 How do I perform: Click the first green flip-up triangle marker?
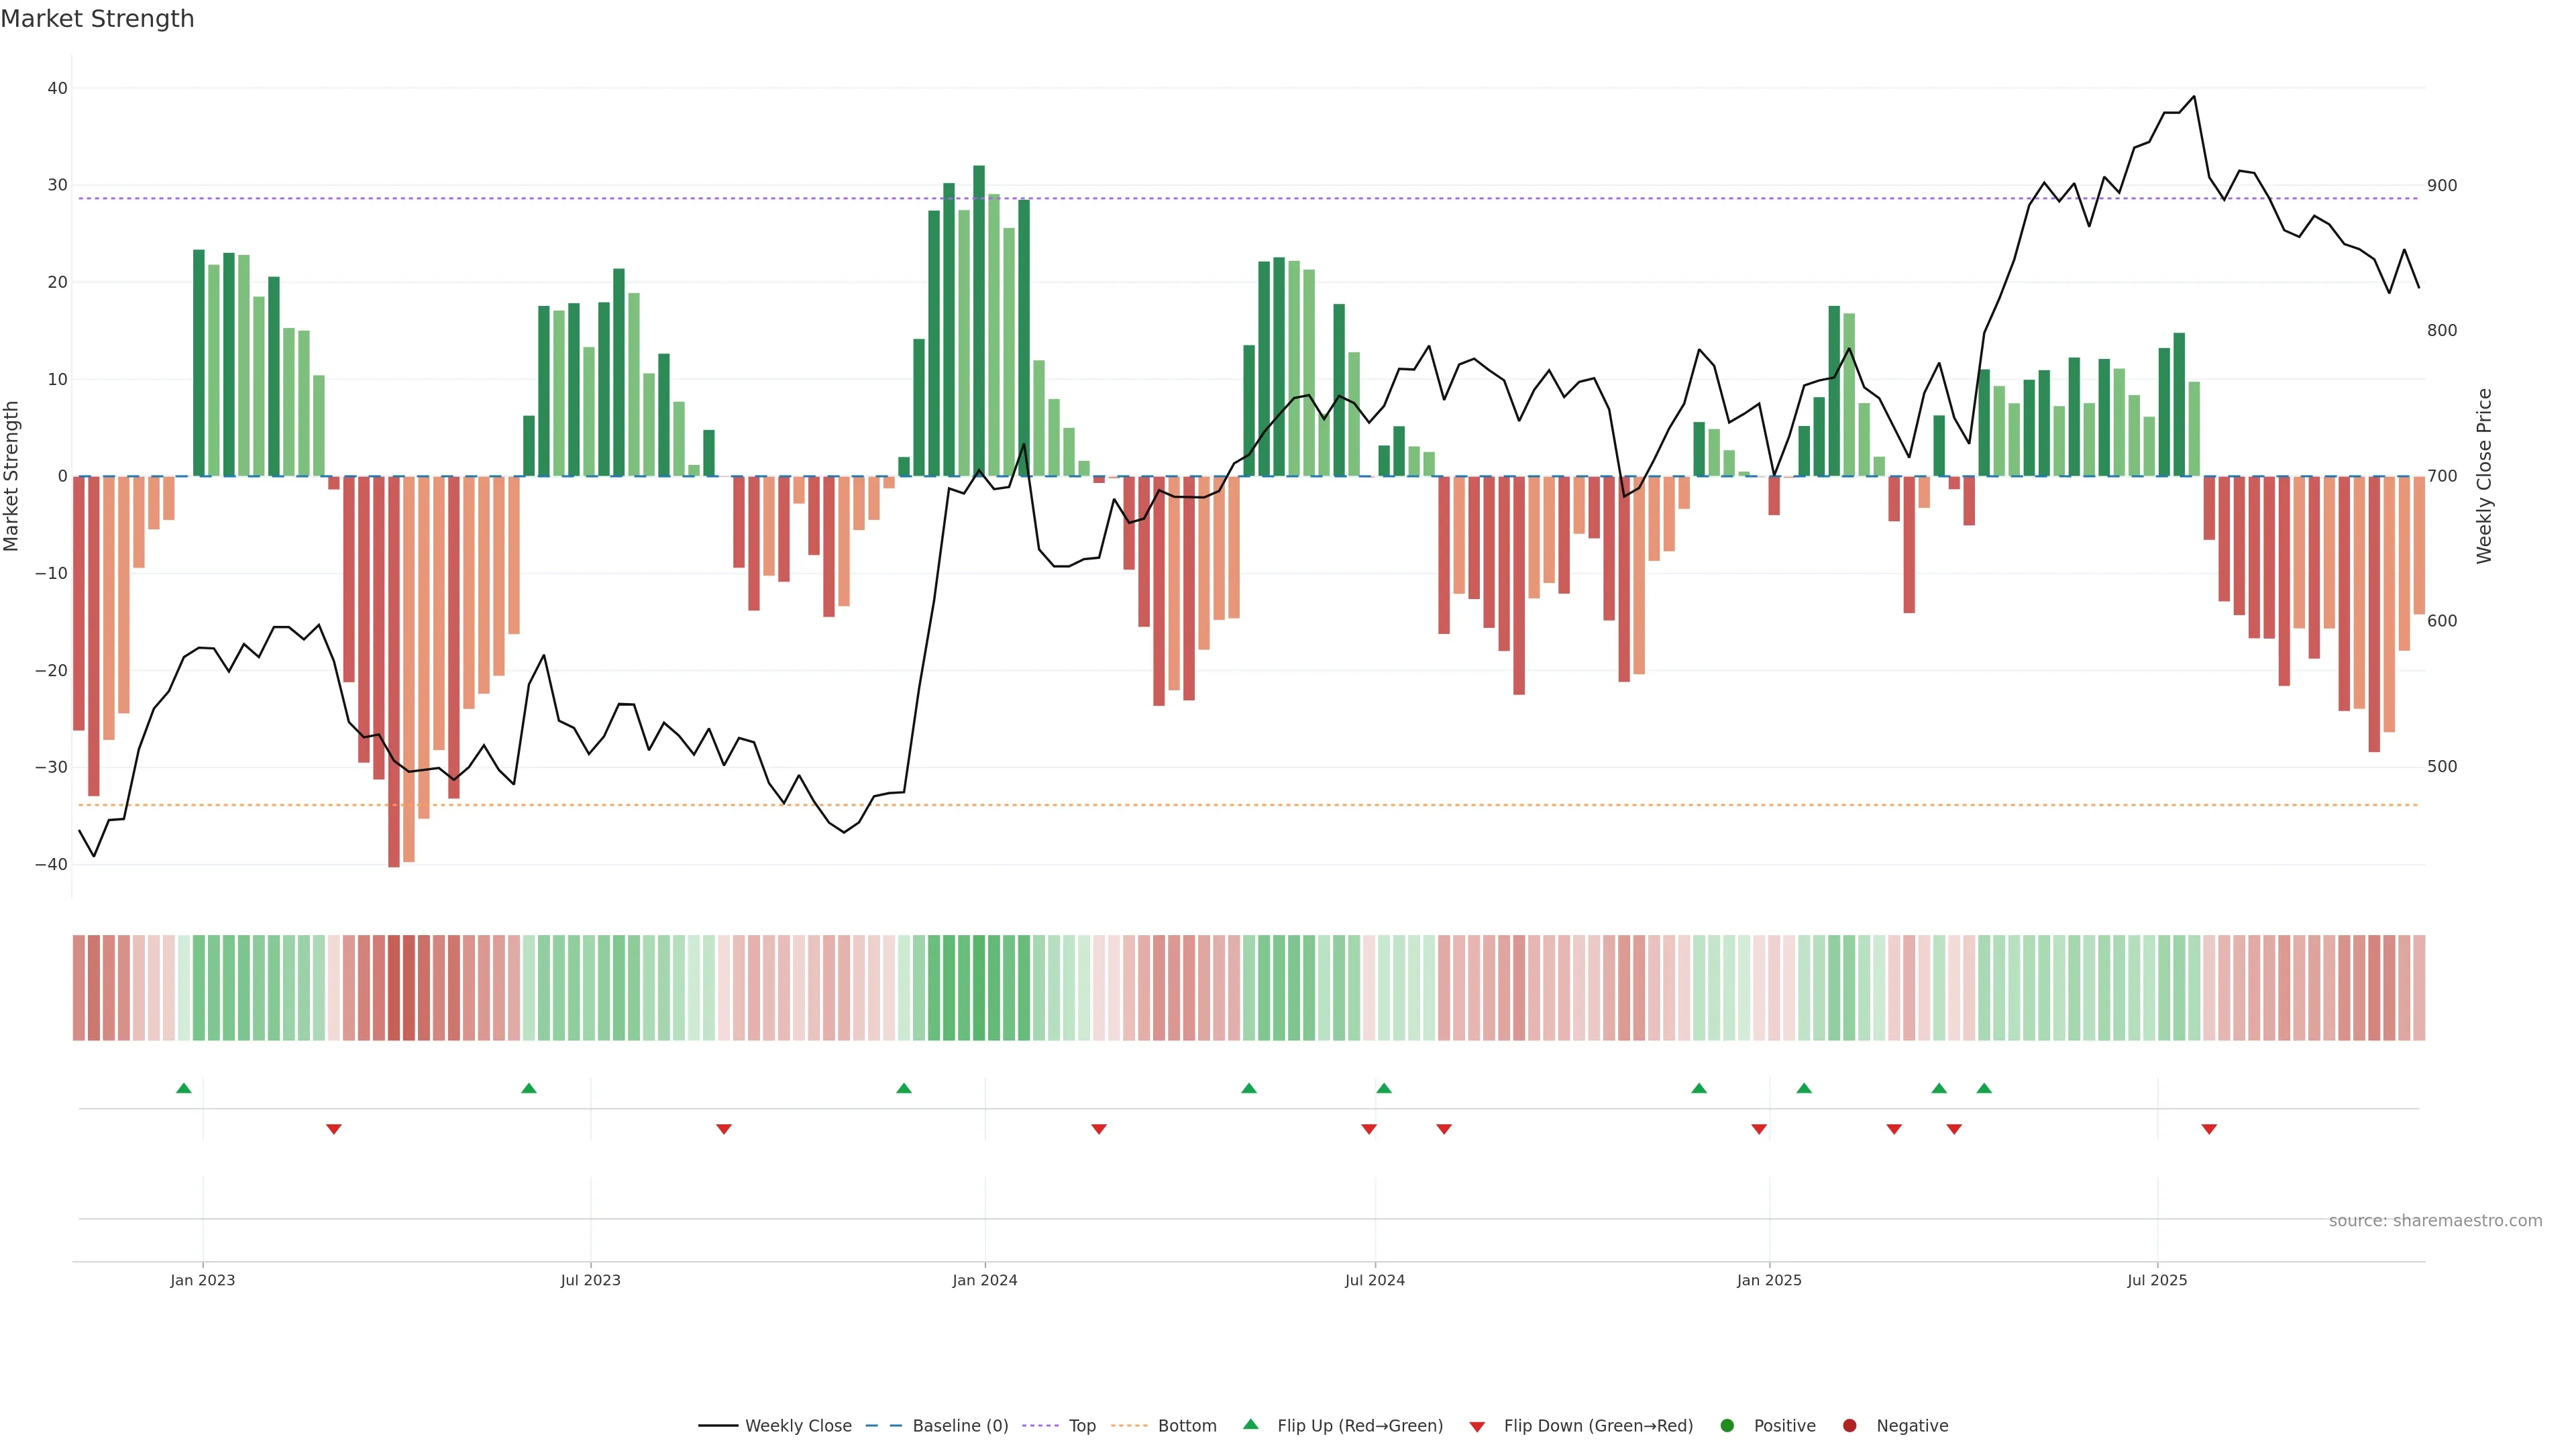(x=184, y=1088)
